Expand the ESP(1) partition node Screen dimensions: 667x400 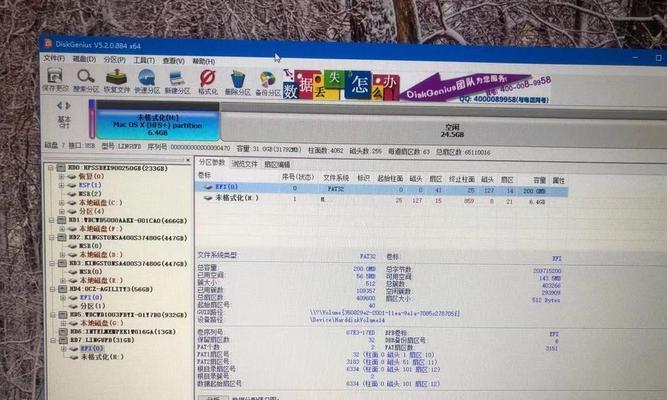coord(62,186)
